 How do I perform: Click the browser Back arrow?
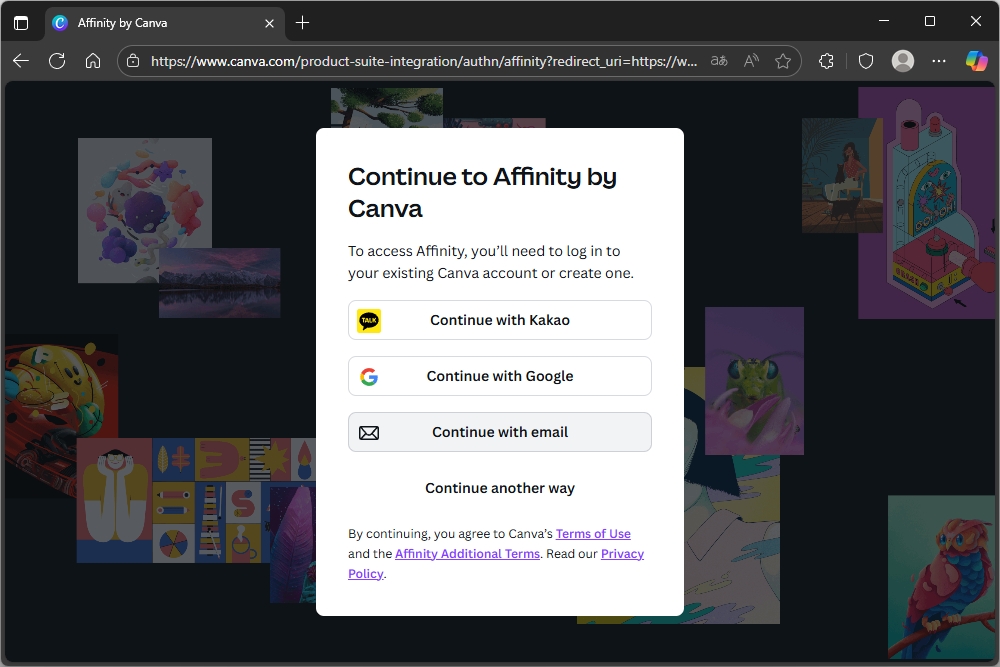pyautogui.click(x=21, y=61)
